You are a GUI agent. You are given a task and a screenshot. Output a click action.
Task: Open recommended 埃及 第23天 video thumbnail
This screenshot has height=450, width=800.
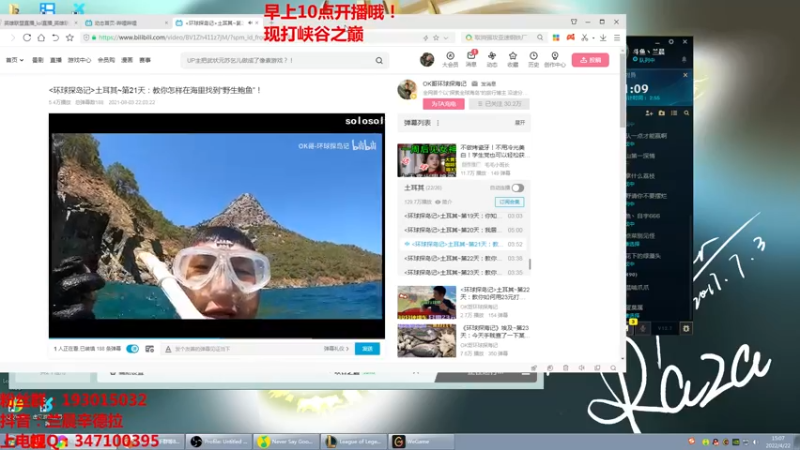pyautogui.click(x=427, y=340)
